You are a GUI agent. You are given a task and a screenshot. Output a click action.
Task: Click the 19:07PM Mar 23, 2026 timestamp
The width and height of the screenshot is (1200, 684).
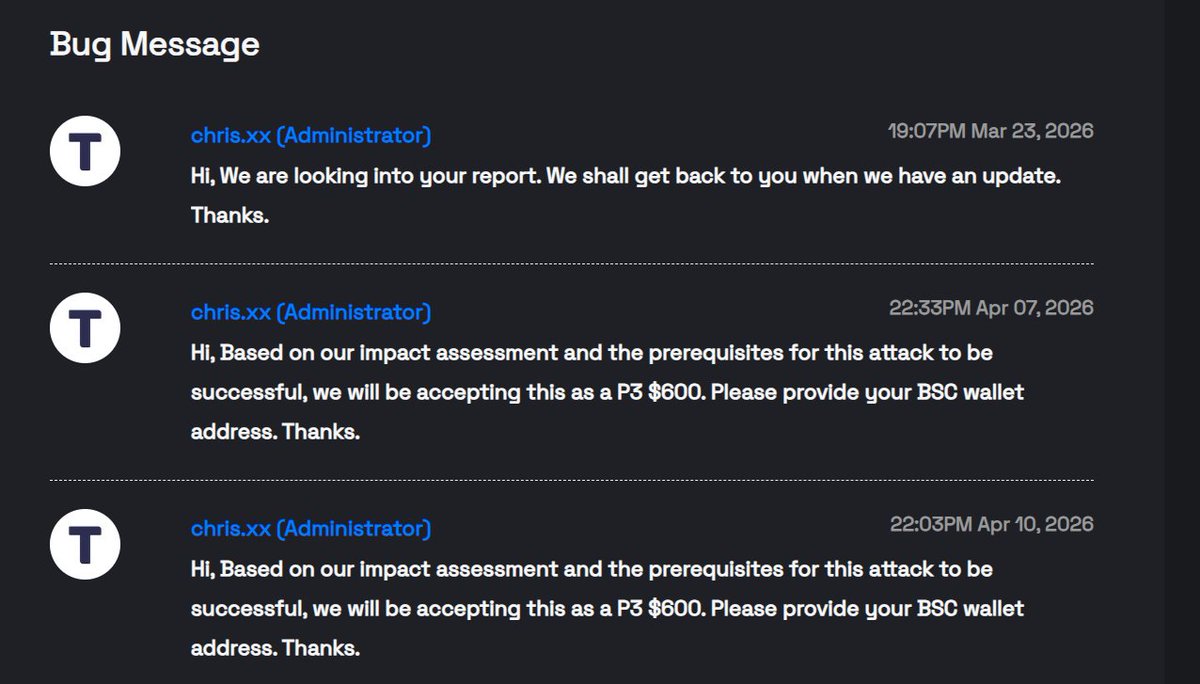[990, 131]
